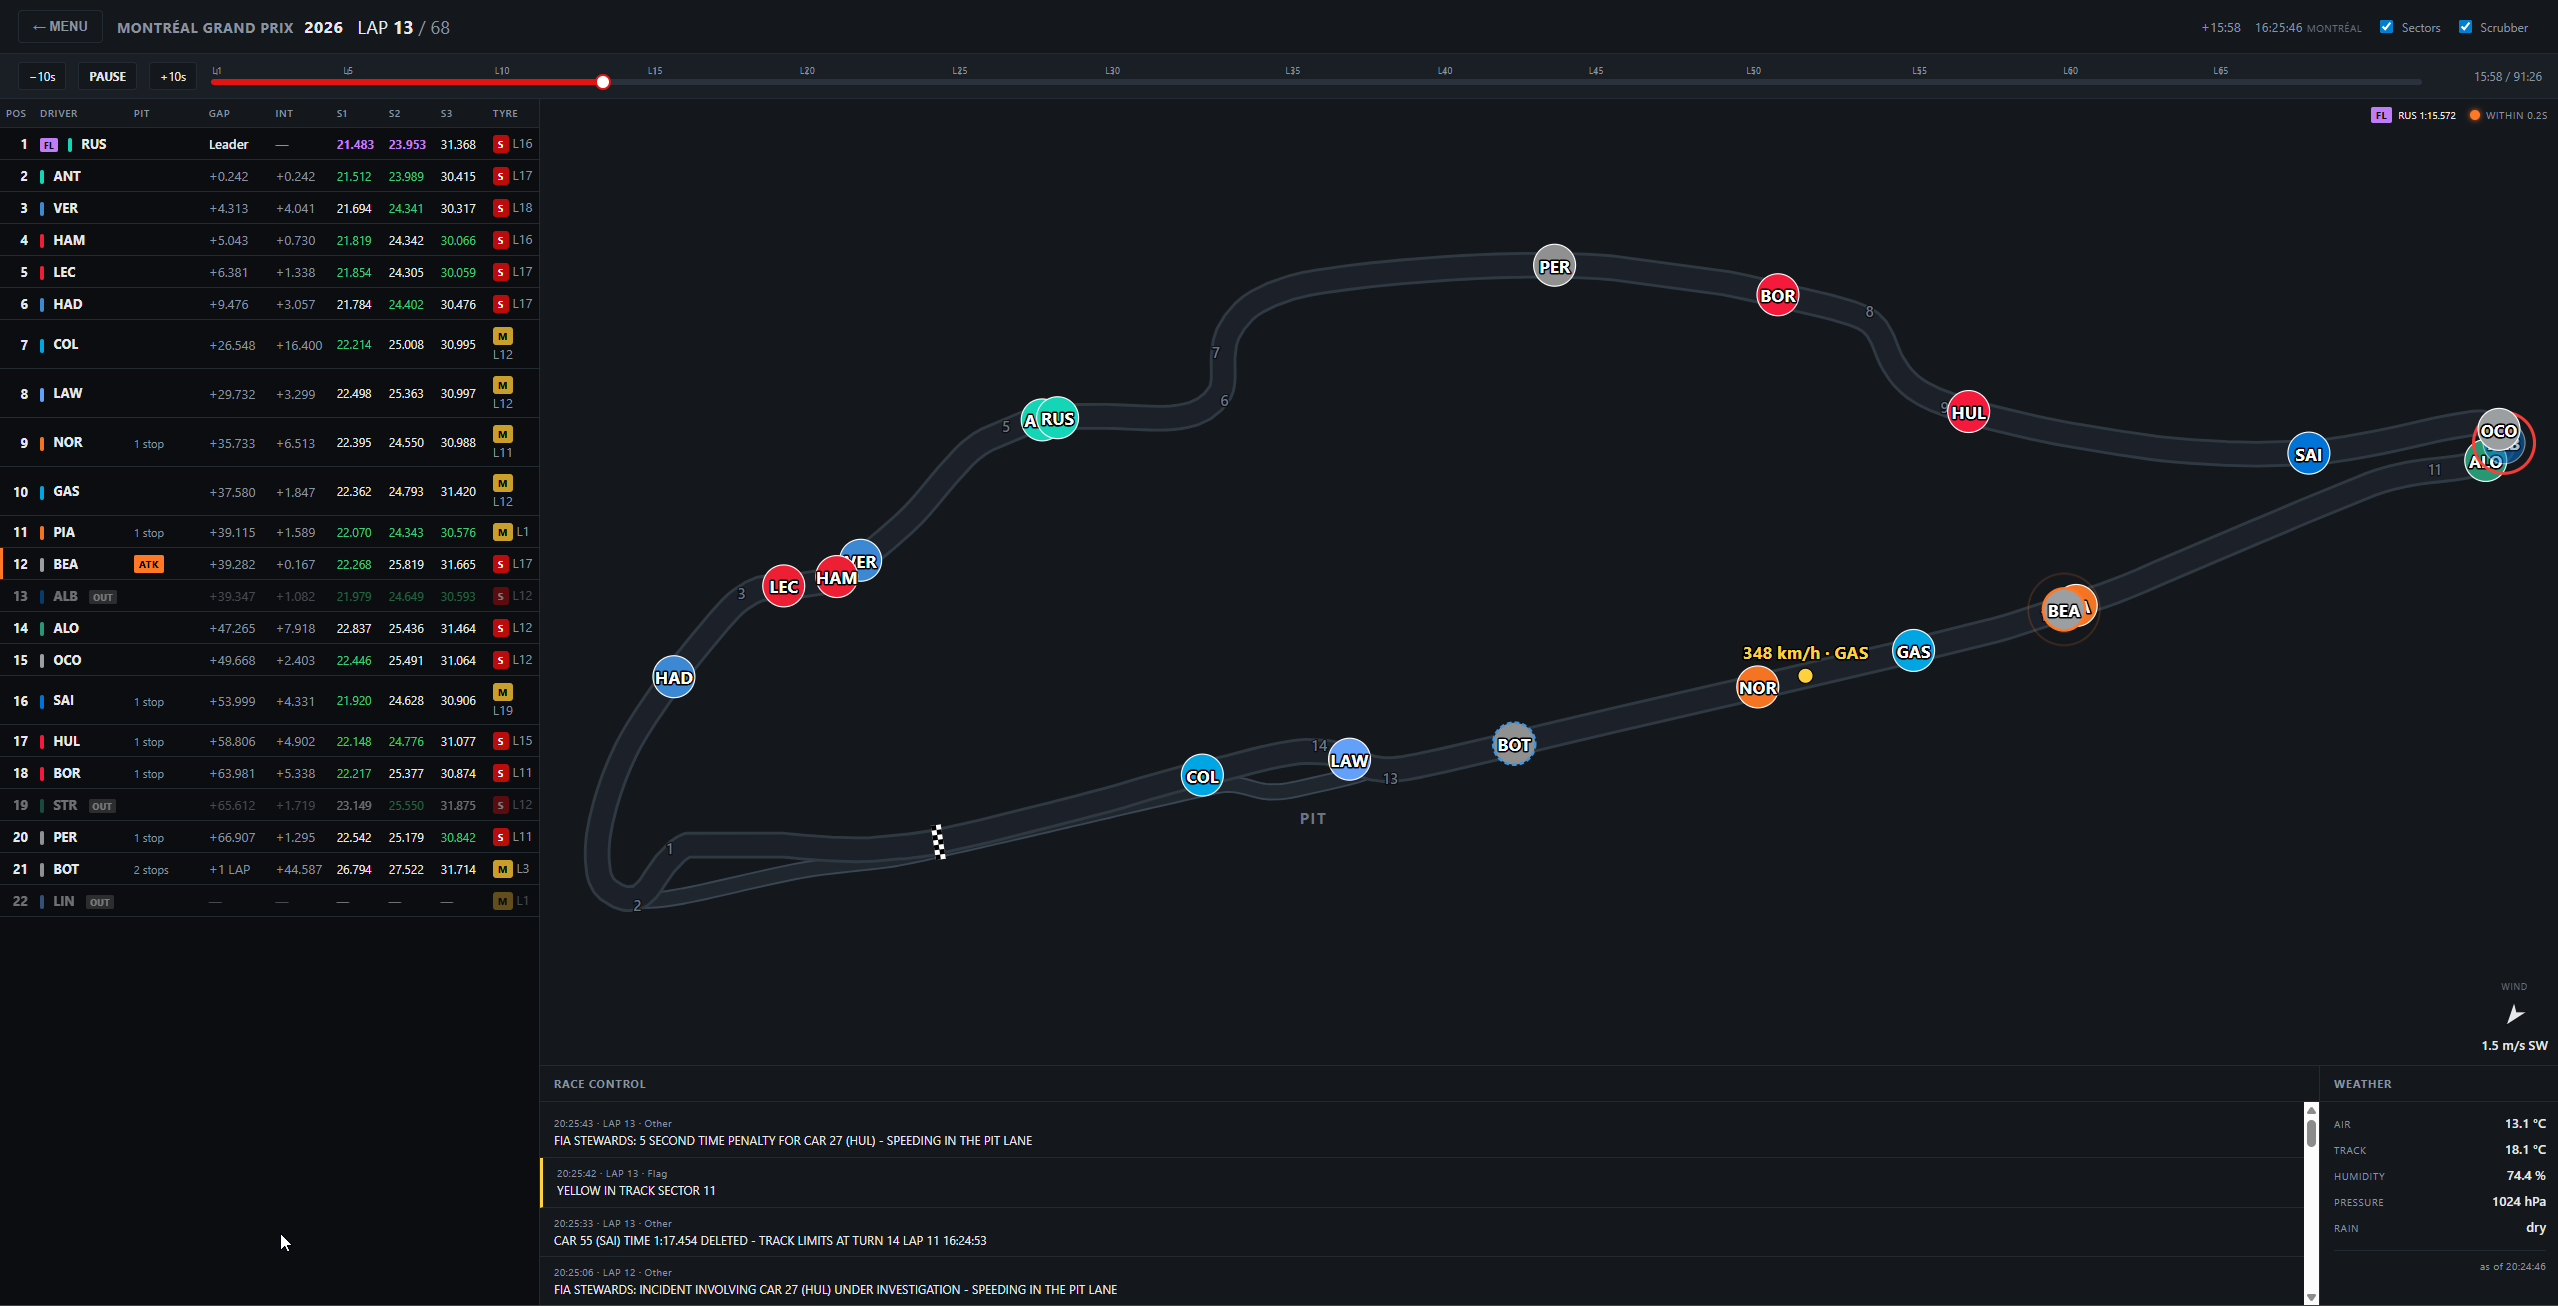Click the OUT badge on ALB row
The image size is (2558, 1306).
click(x=103, y=597)
